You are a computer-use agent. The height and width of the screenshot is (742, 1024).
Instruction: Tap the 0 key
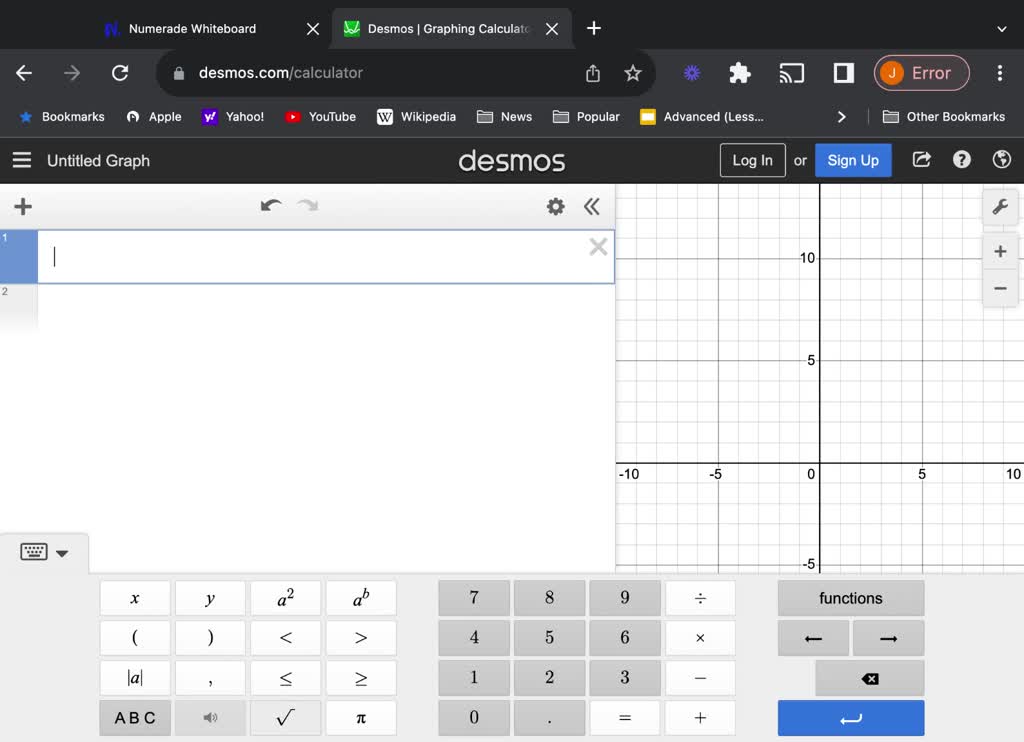point(473,718)
